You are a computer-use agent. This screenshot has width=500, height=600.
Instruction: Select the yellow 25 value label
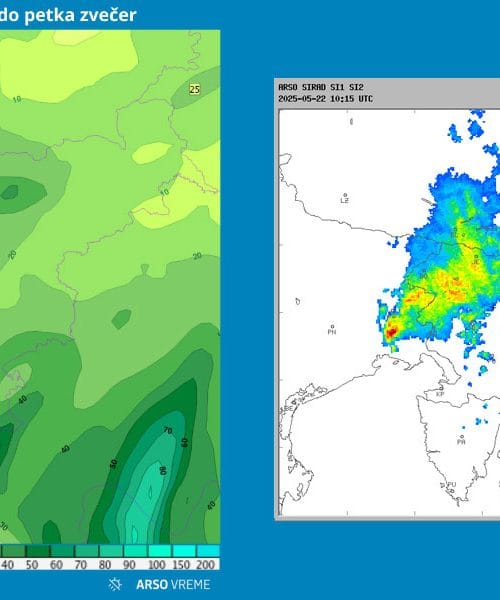[x=195, y=89]
